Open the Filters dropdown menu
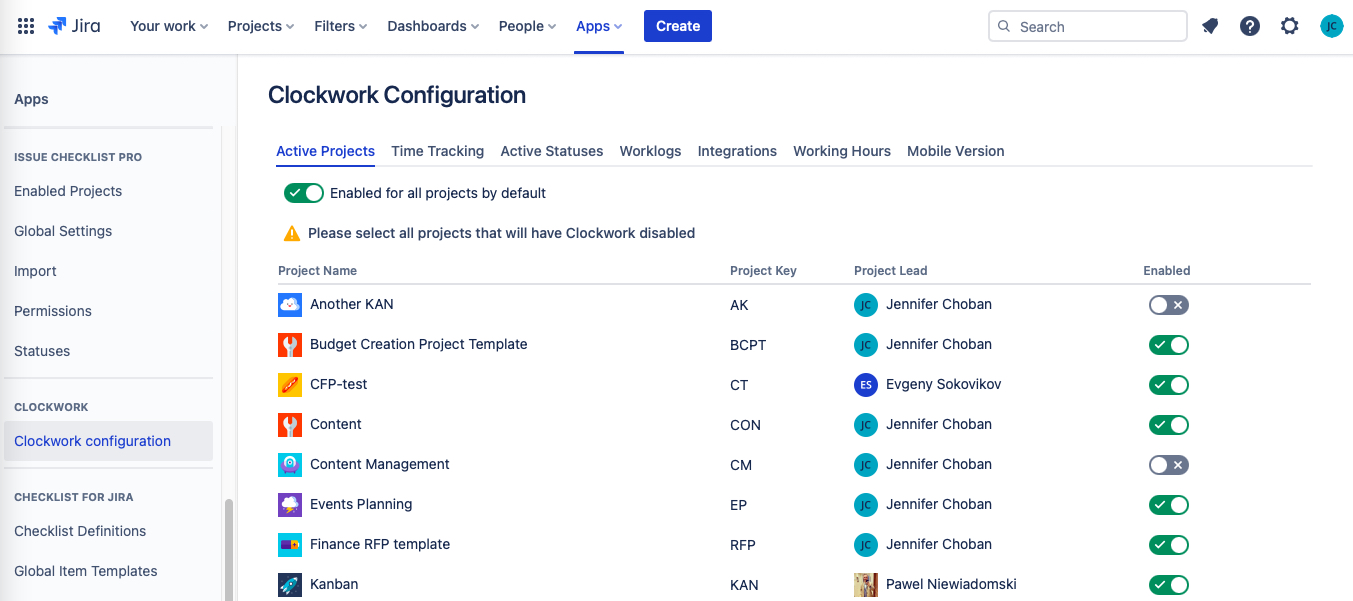1353x601 pixels. click(x=341, y=26)
